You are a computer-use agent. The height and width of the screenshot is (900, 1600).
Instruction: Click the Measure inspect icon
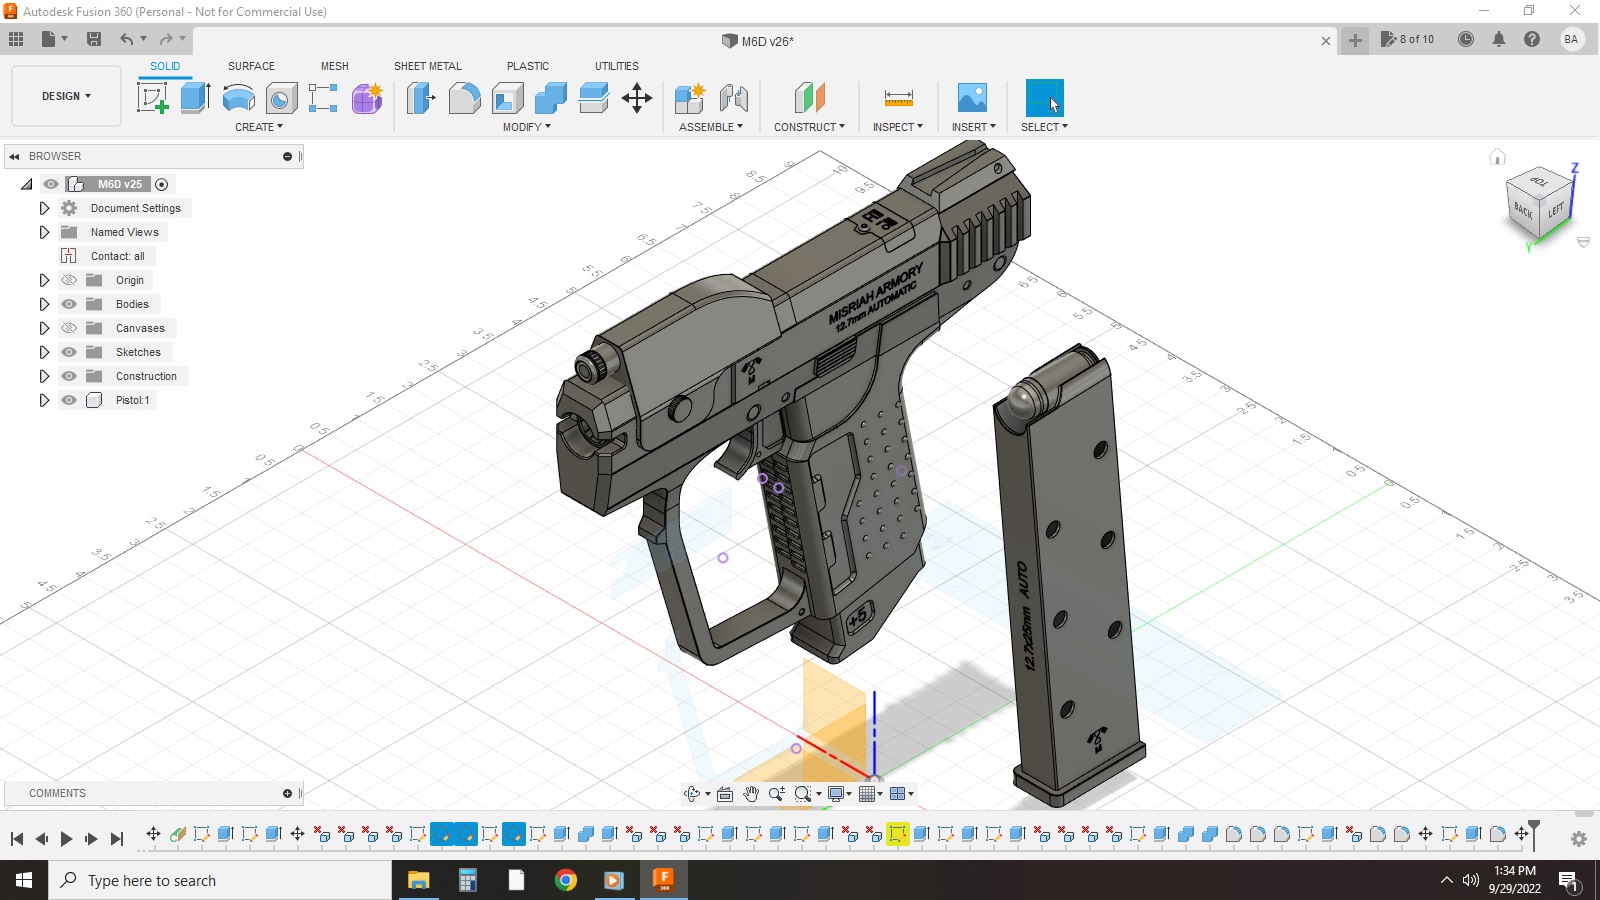tap(898, 98)
